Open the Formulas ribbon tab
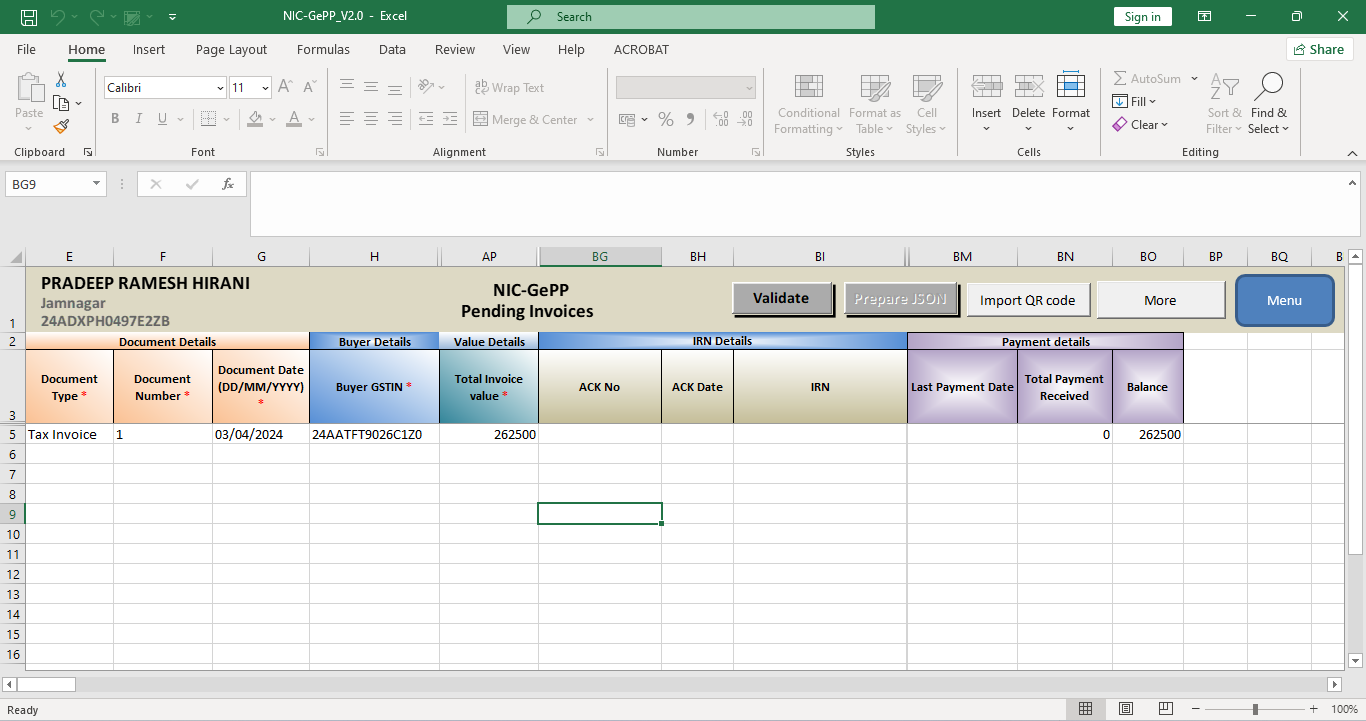 coord(323,49)
